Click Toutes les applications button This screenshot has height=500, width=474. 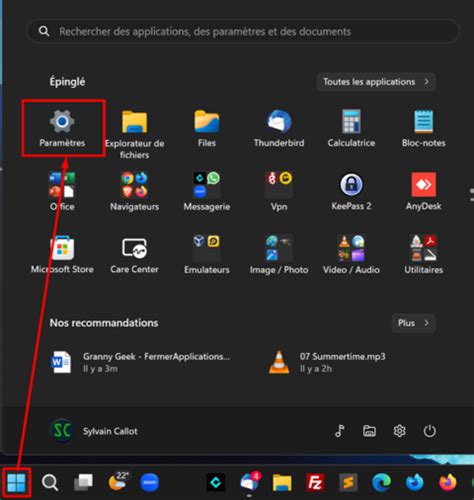click(x=376, y=82)
